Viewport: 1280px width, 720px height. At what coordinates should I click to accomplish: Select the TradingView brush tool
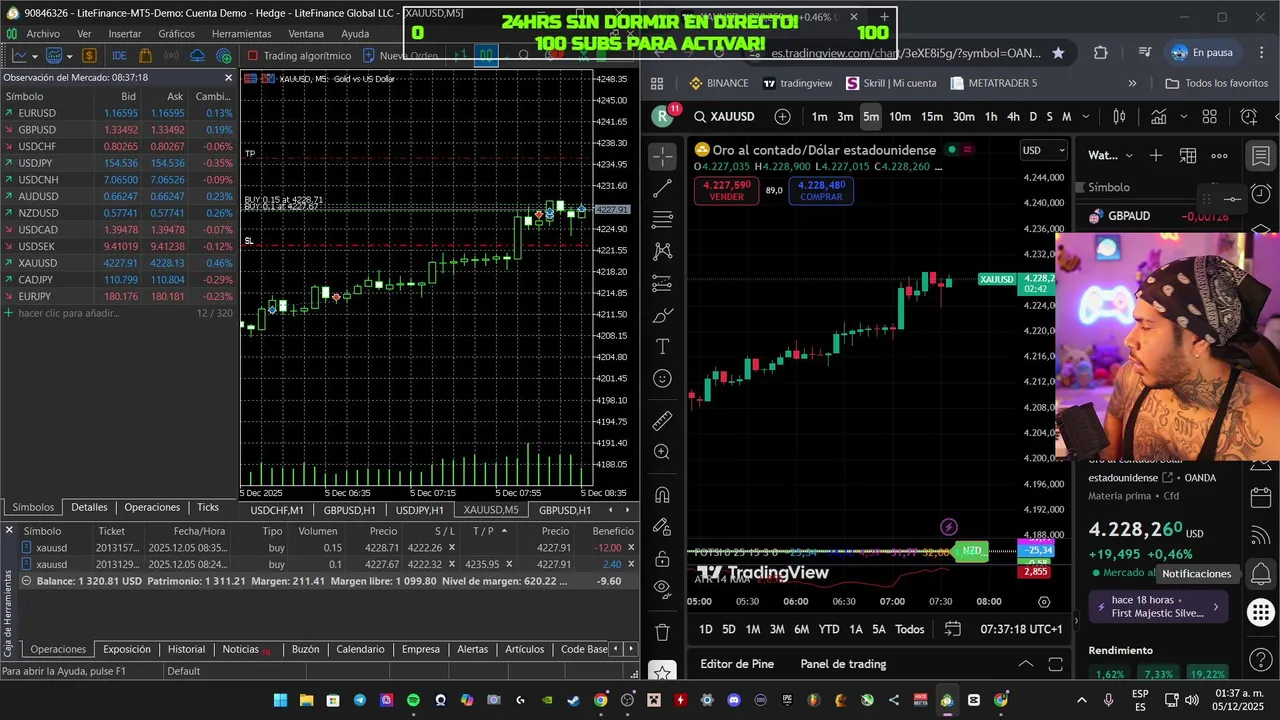pos(662,315)
